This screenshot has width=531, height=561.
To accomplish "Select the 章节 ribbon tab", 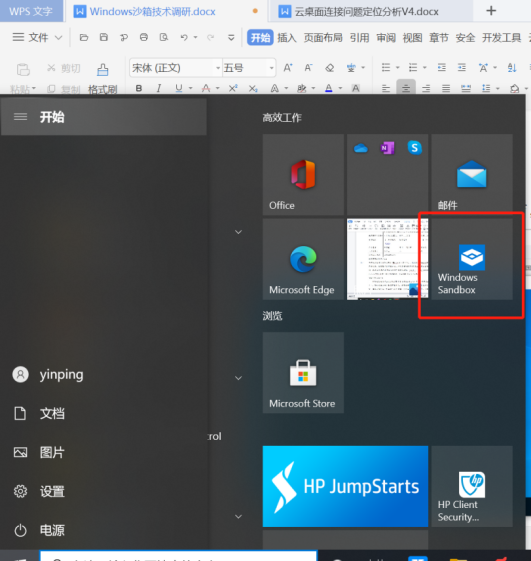I will [x=439, y=38].
